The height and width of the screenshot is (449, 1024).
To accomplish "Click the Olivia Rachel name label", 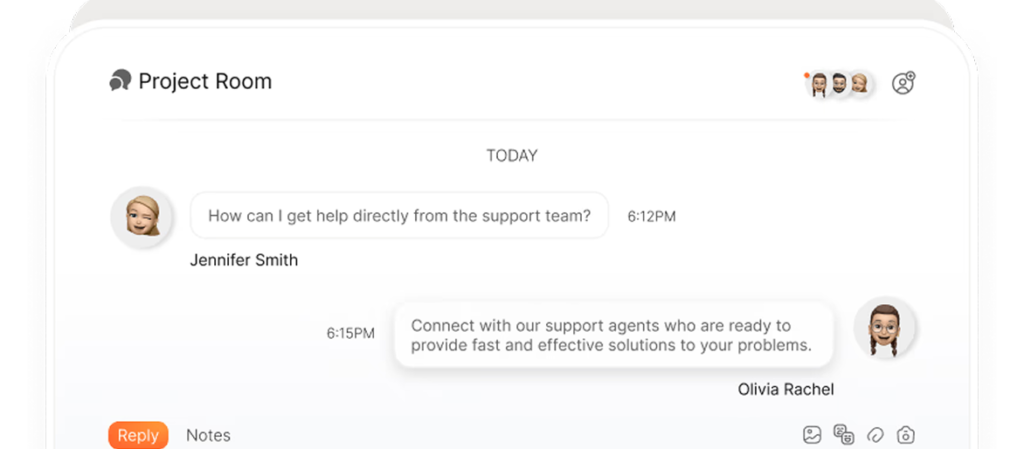I will tap(785, 389).
